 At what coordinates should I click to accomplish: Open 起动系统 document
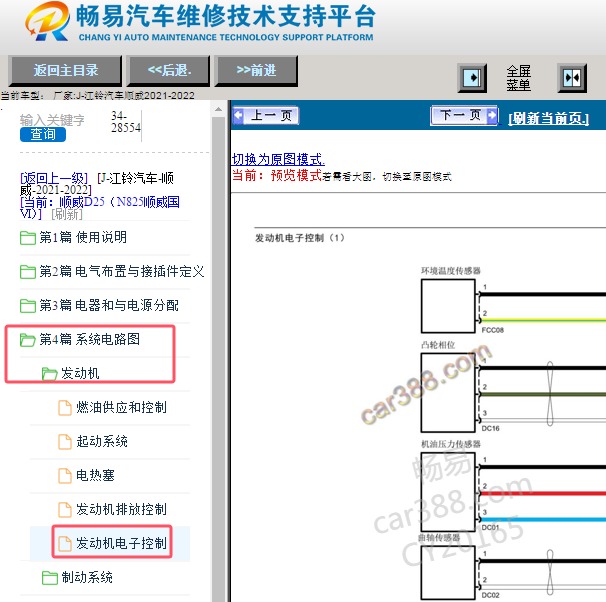click(102, 441)
